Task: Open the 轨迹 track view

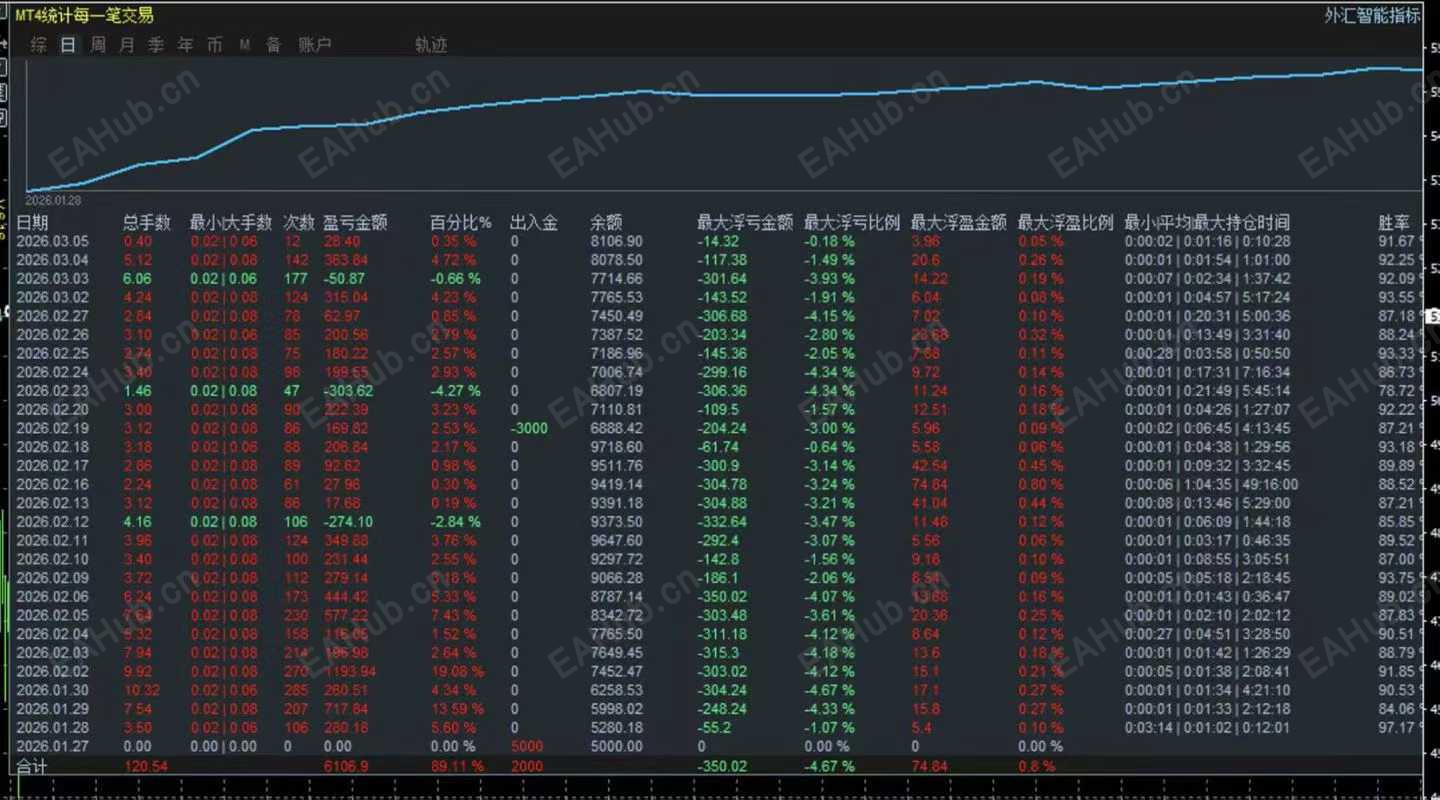Action: point(431,44)
